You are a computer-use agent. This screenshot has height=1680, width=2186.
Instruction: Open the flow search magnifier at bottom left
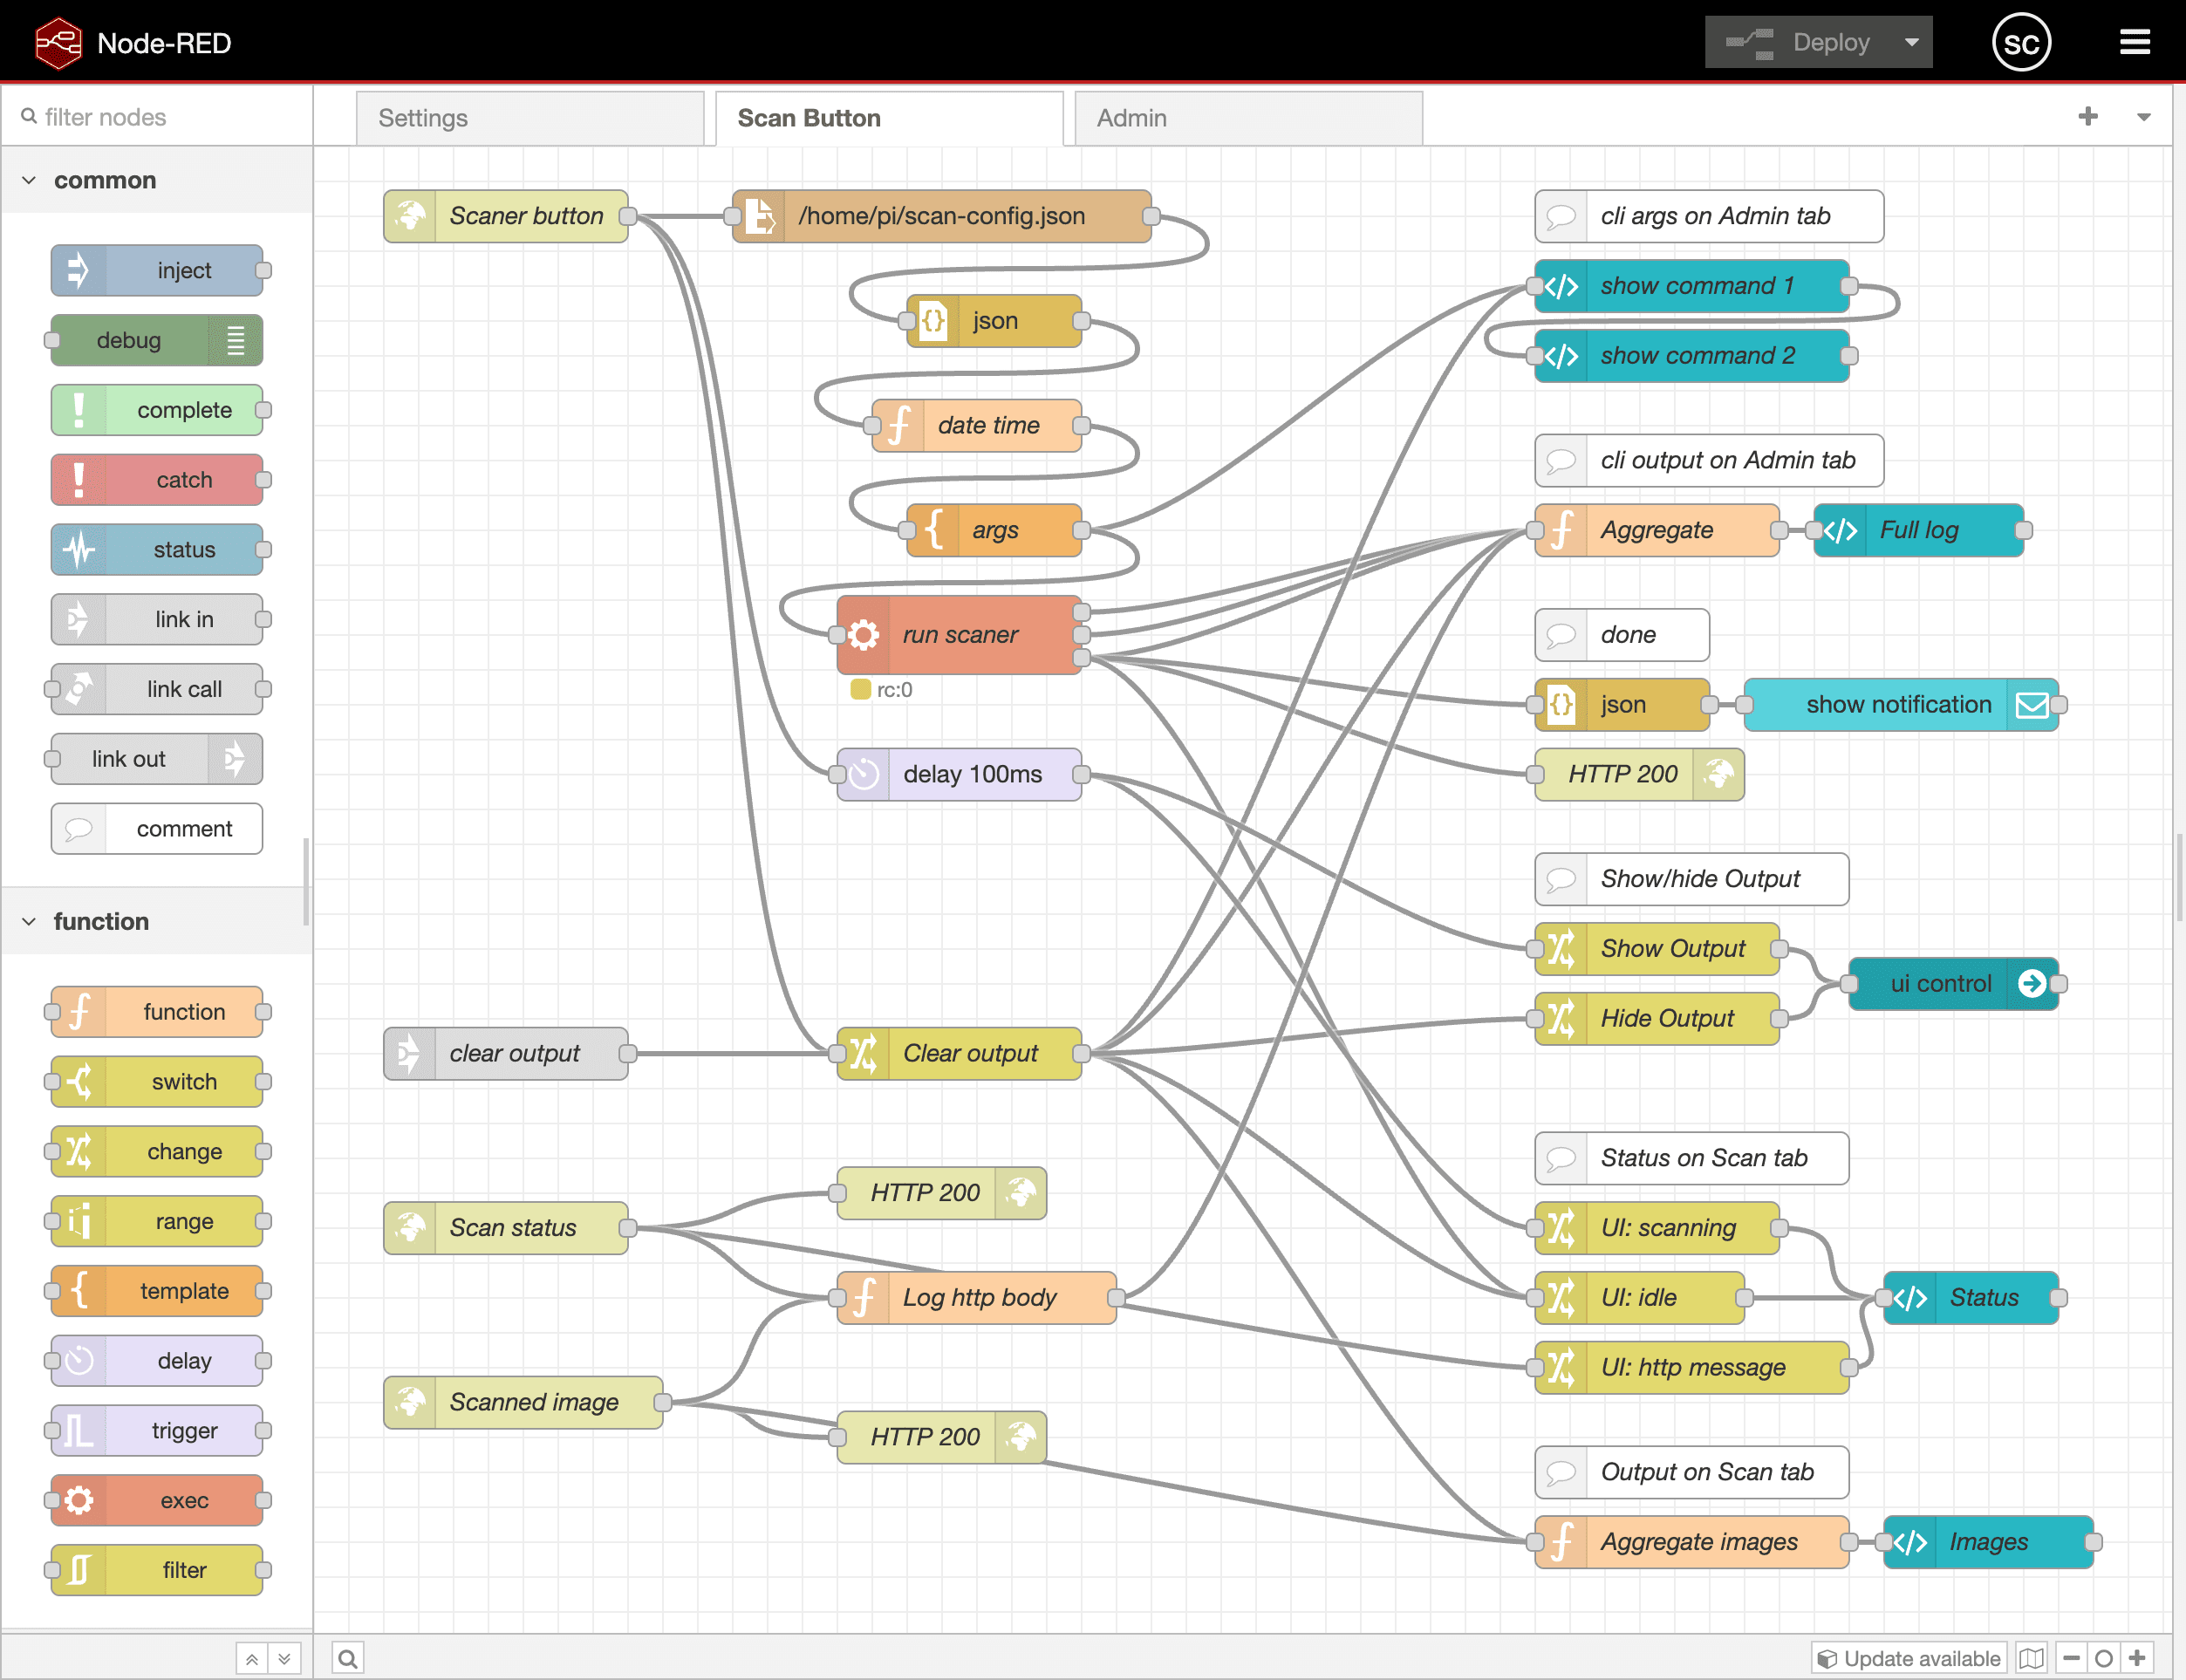(x=346, y=1657)
